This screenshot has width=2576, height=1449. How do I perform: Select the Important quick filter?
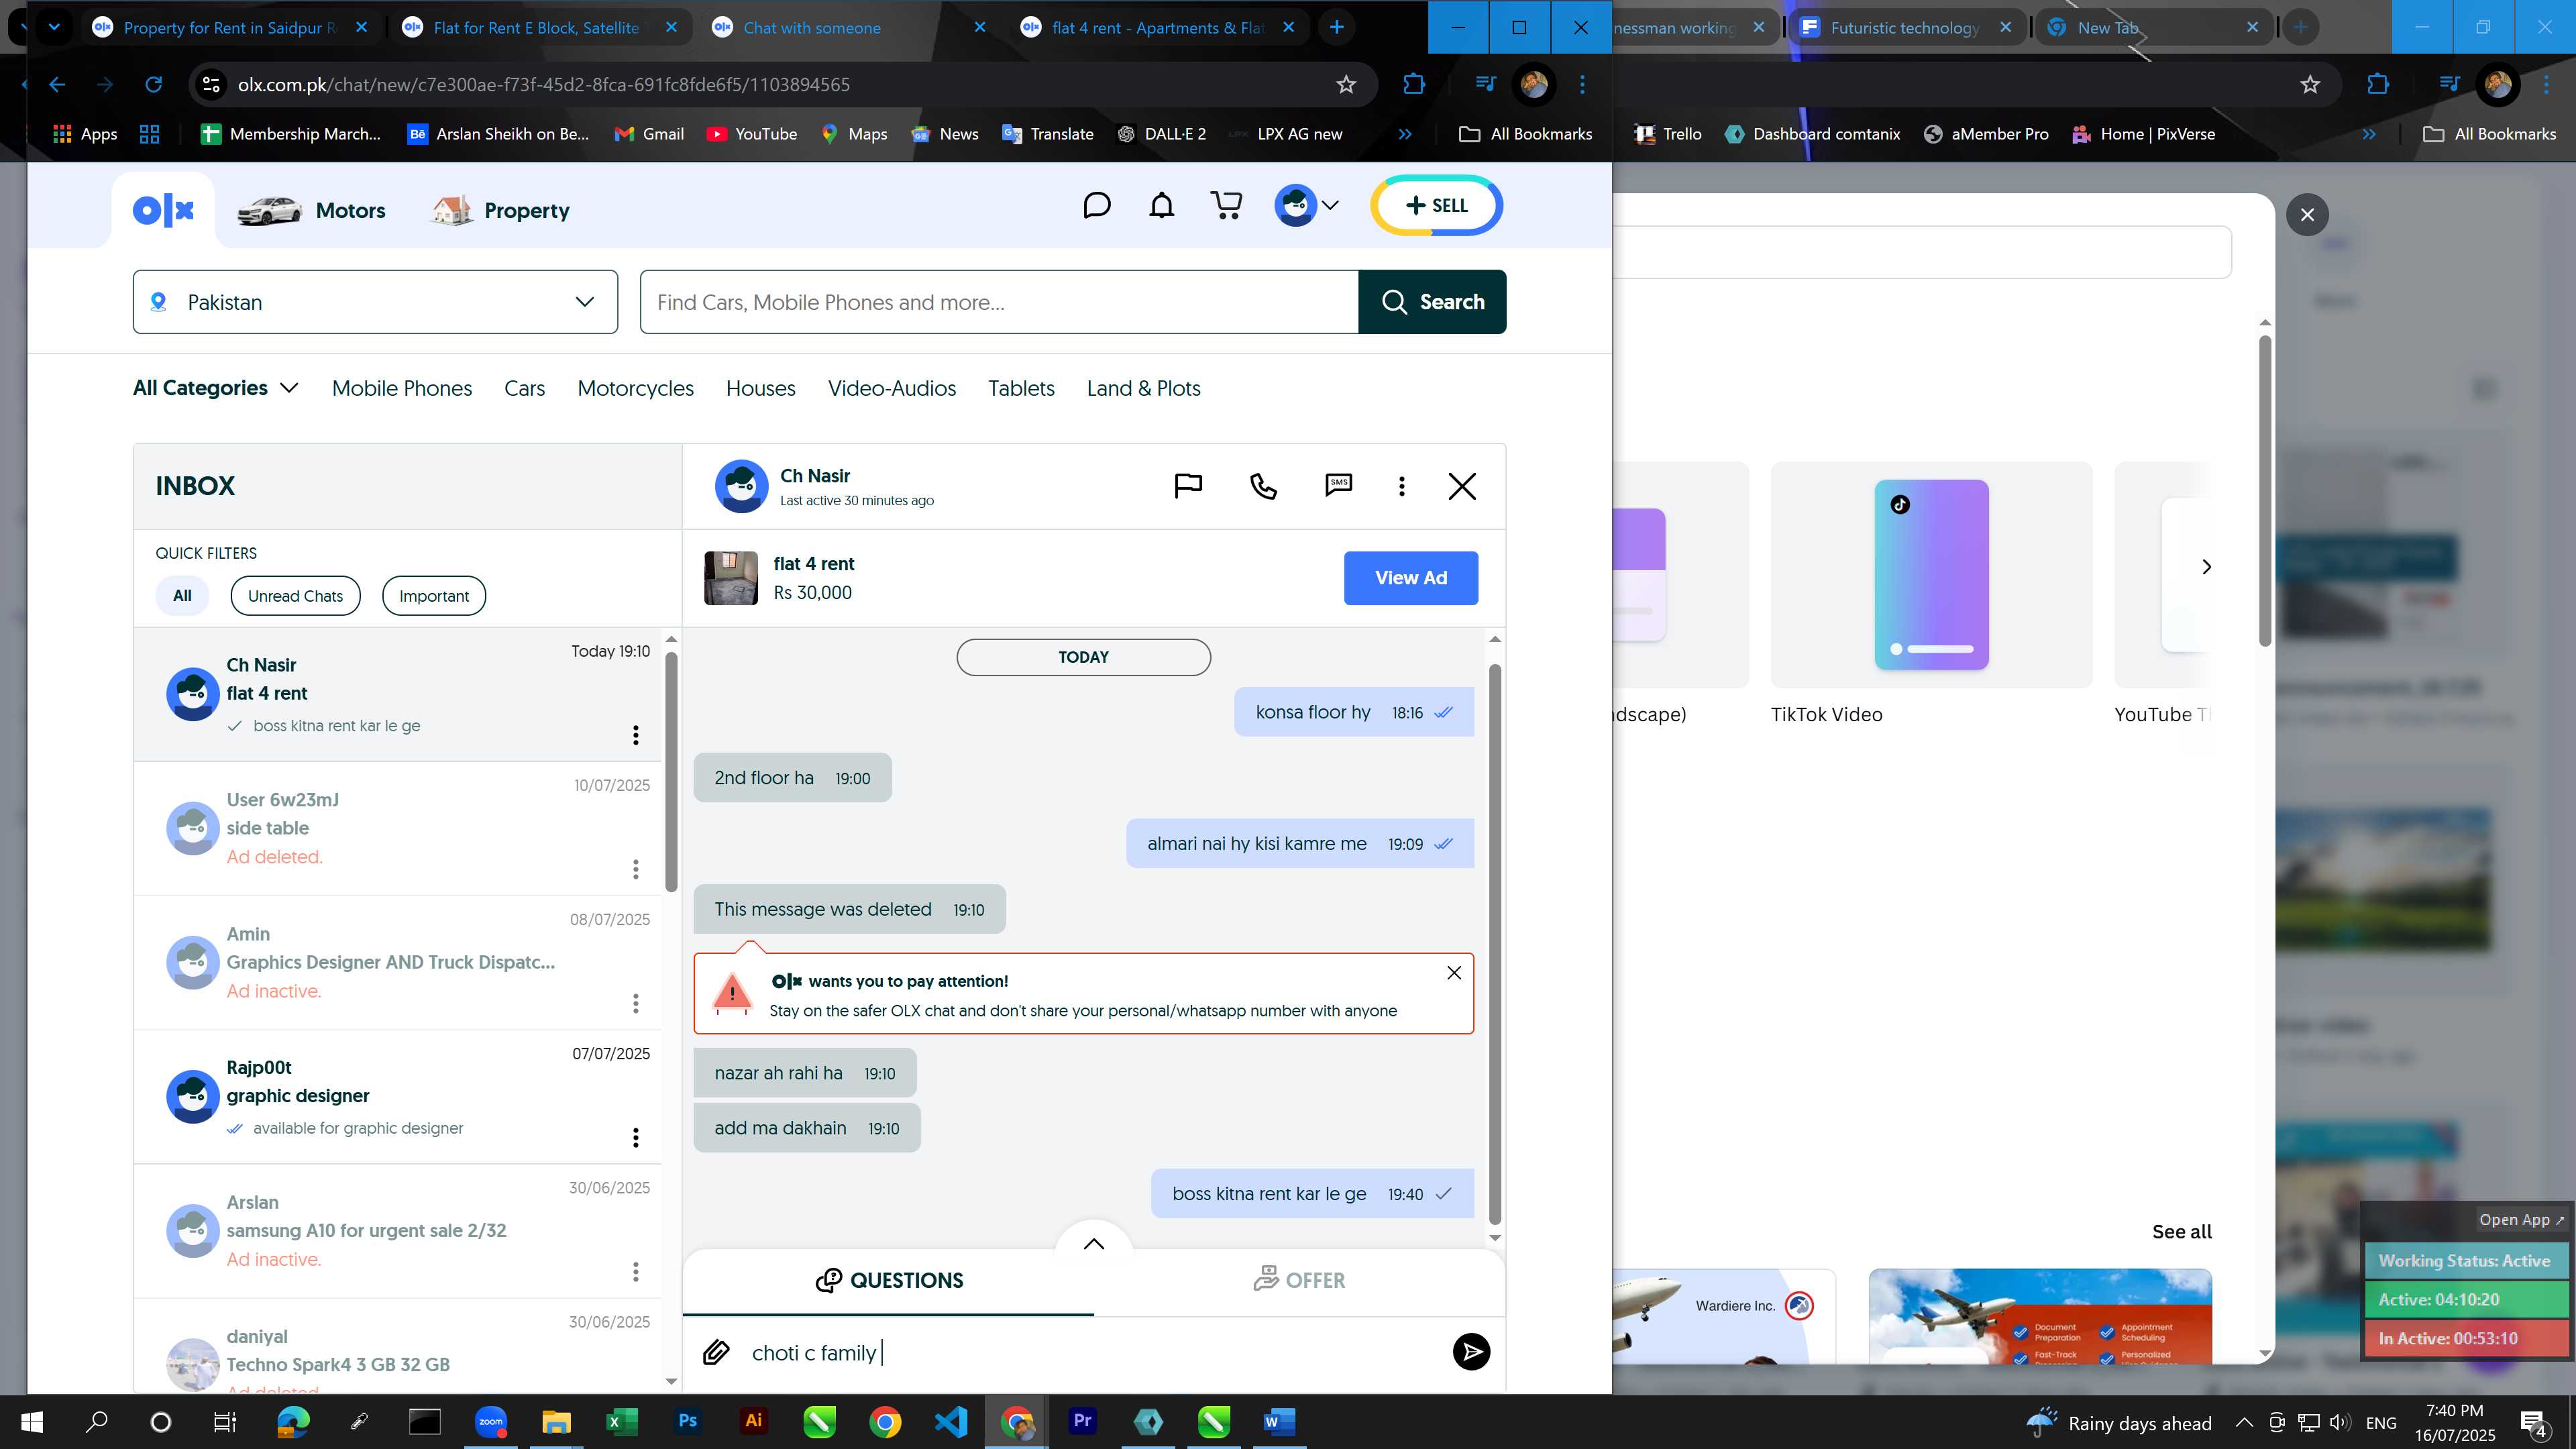pyautogui.click(x=434, y=596)
